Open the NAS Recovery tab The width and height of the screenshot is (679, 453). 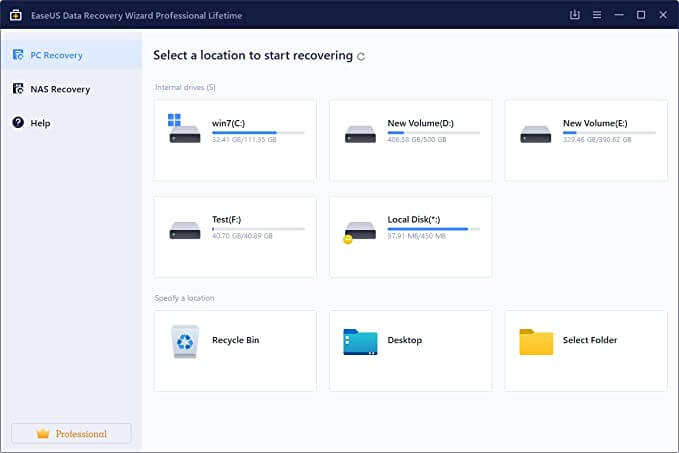pyautogui.click(x=71, y=89)
